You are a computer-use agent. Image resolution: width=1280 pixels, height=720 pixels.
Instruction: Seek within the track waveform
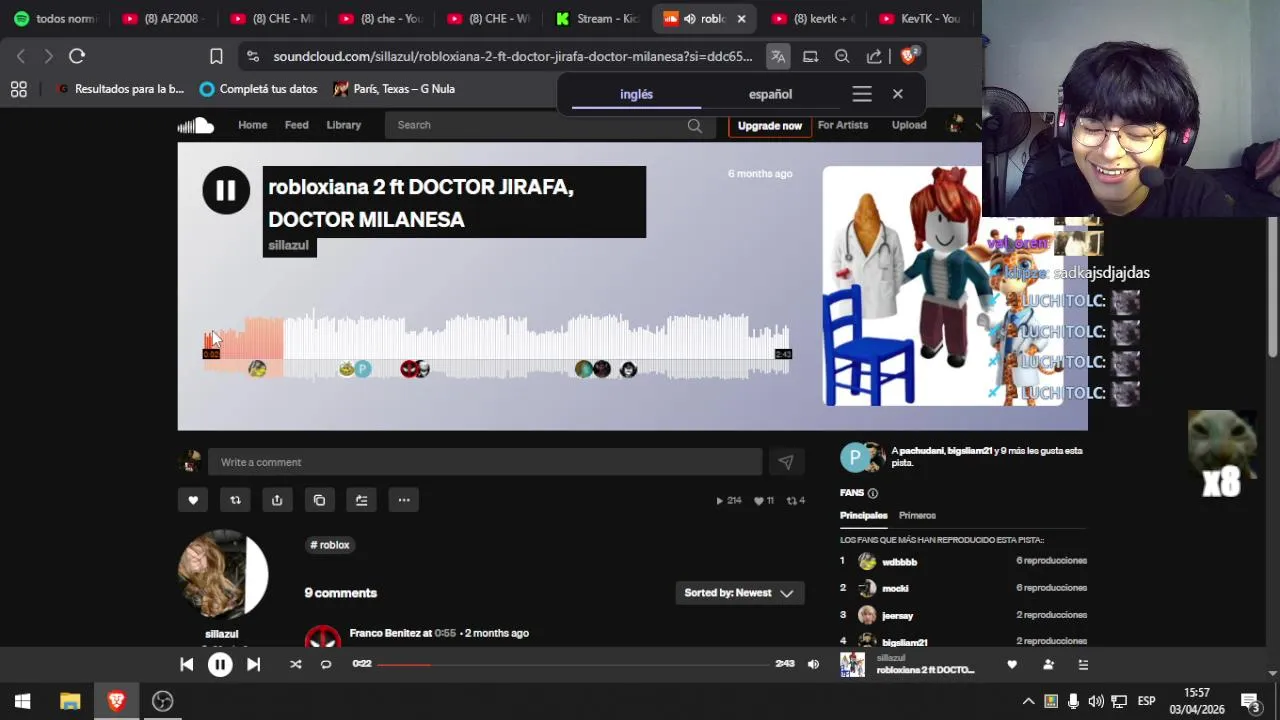[x=497, y=346]
